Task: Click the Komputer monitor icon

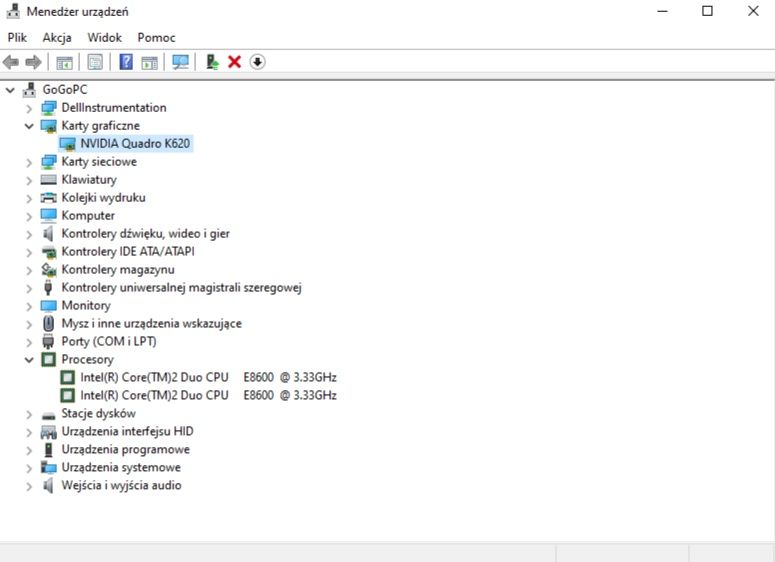Action: click(x=48, y=216)
